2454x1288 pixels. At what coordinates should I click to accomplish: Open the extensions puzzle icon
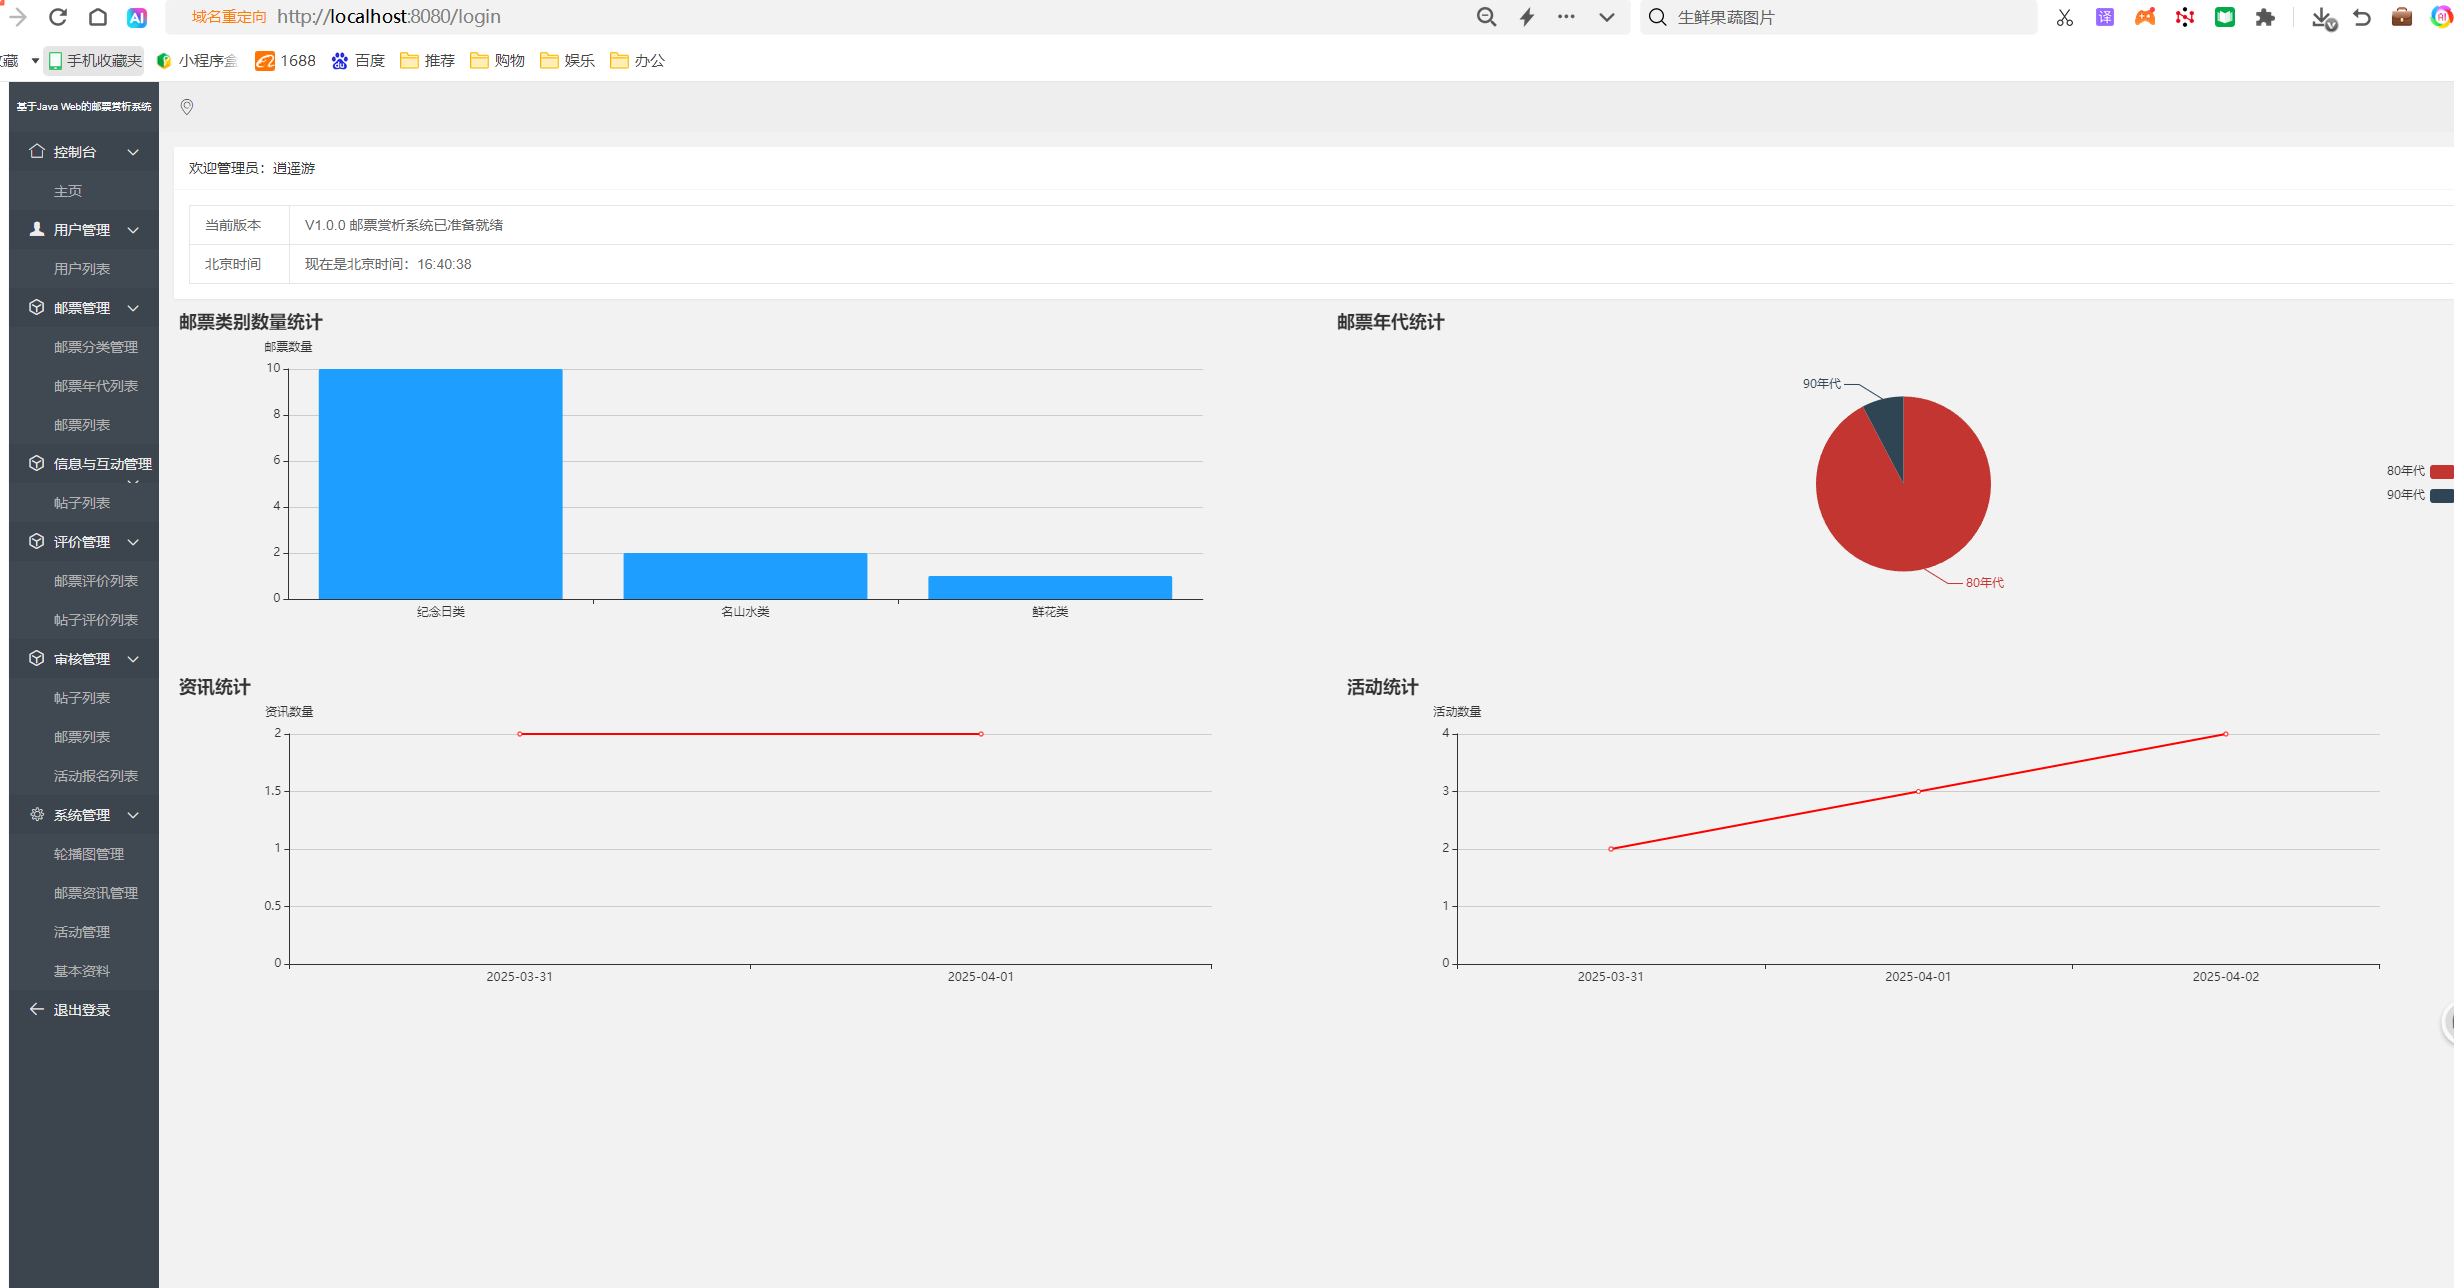(2265, 17)
